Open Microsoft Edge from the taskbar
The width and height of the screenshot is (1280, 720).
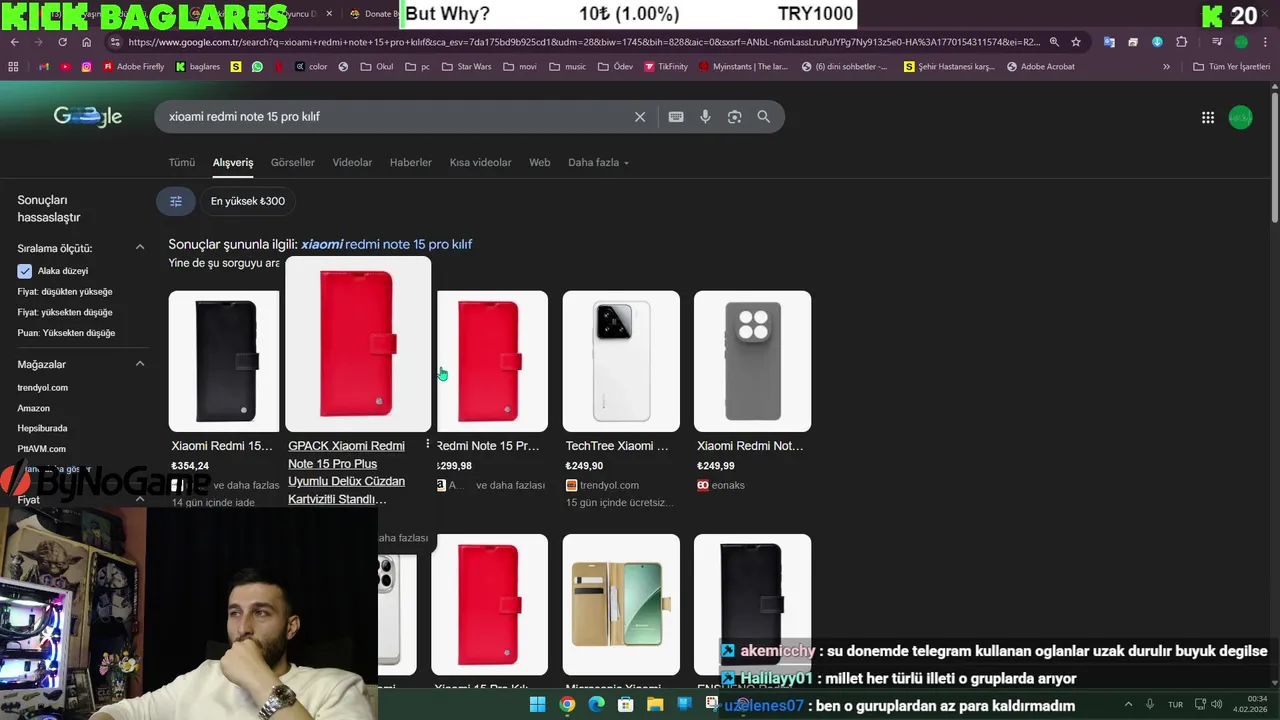[597, 704]
